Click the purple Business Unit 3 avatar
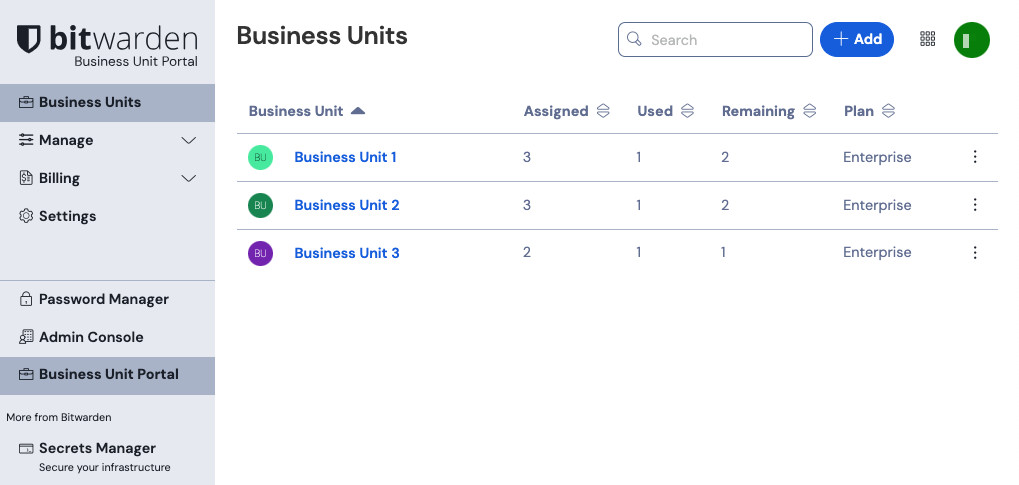 260,253
